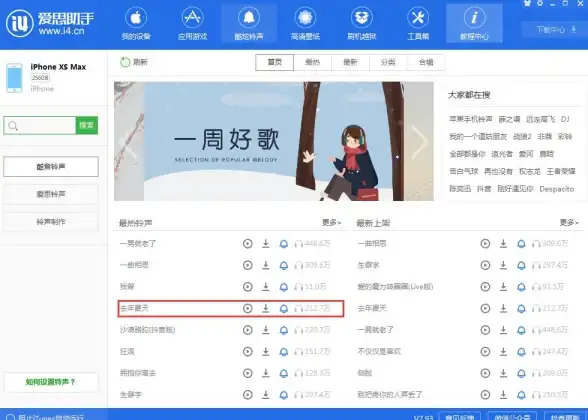Open the 应用游戏 apps and games section
Viewport: 588px width, 420px height.
tap(192, 24)
